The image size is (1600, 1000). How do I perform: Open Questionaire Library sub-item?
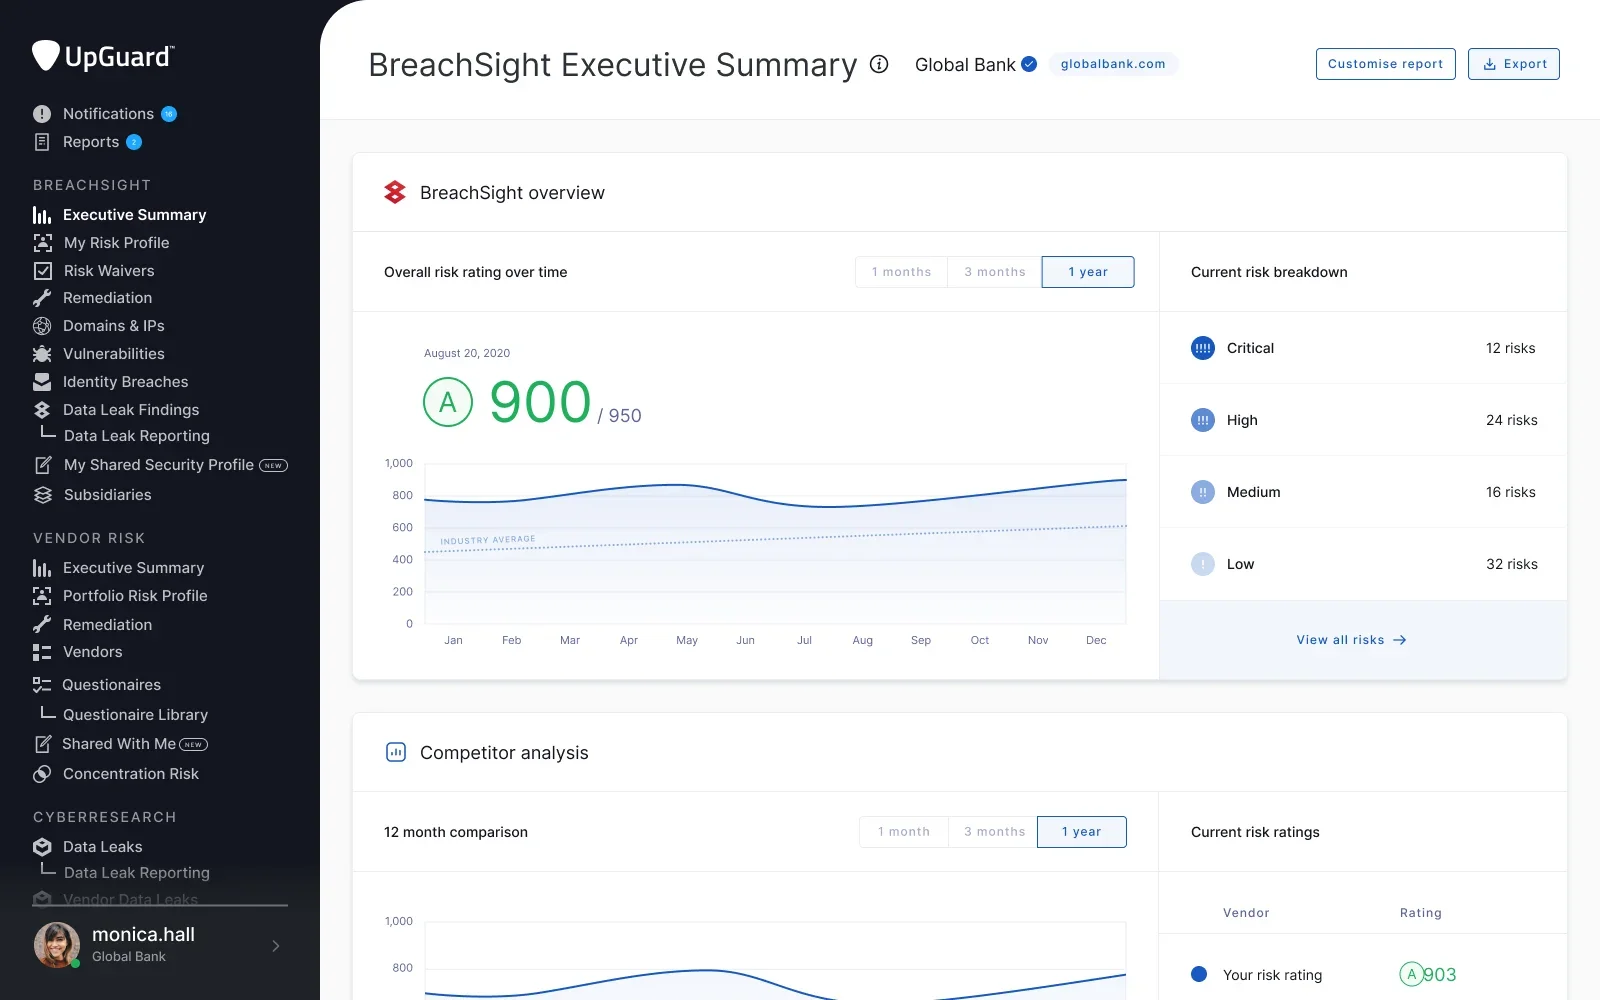point(135,715)
